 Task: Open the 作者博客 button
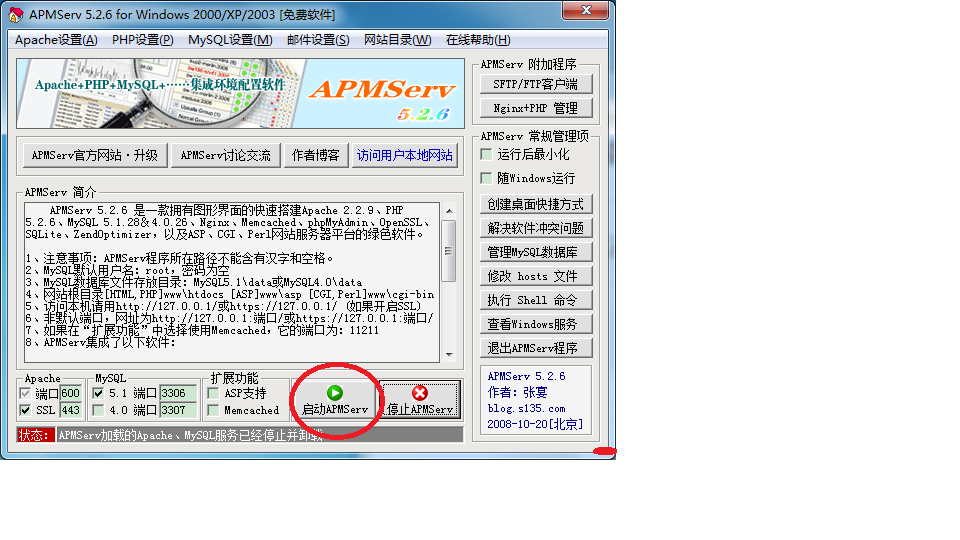pos(315,156)
